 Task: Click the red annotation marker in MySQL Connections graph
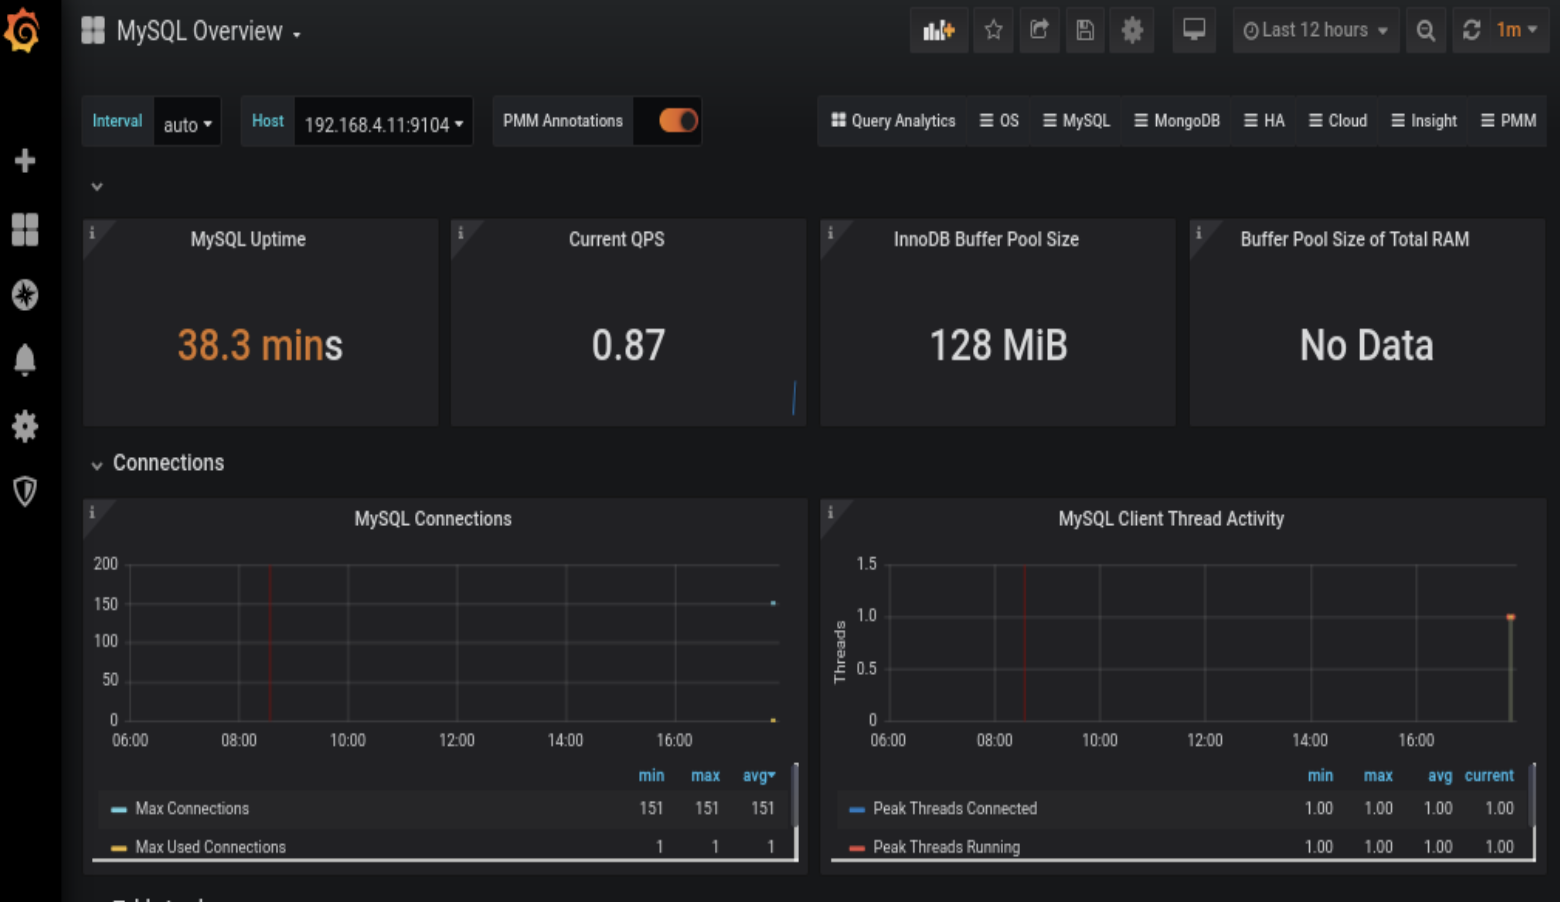click(270, 642)
